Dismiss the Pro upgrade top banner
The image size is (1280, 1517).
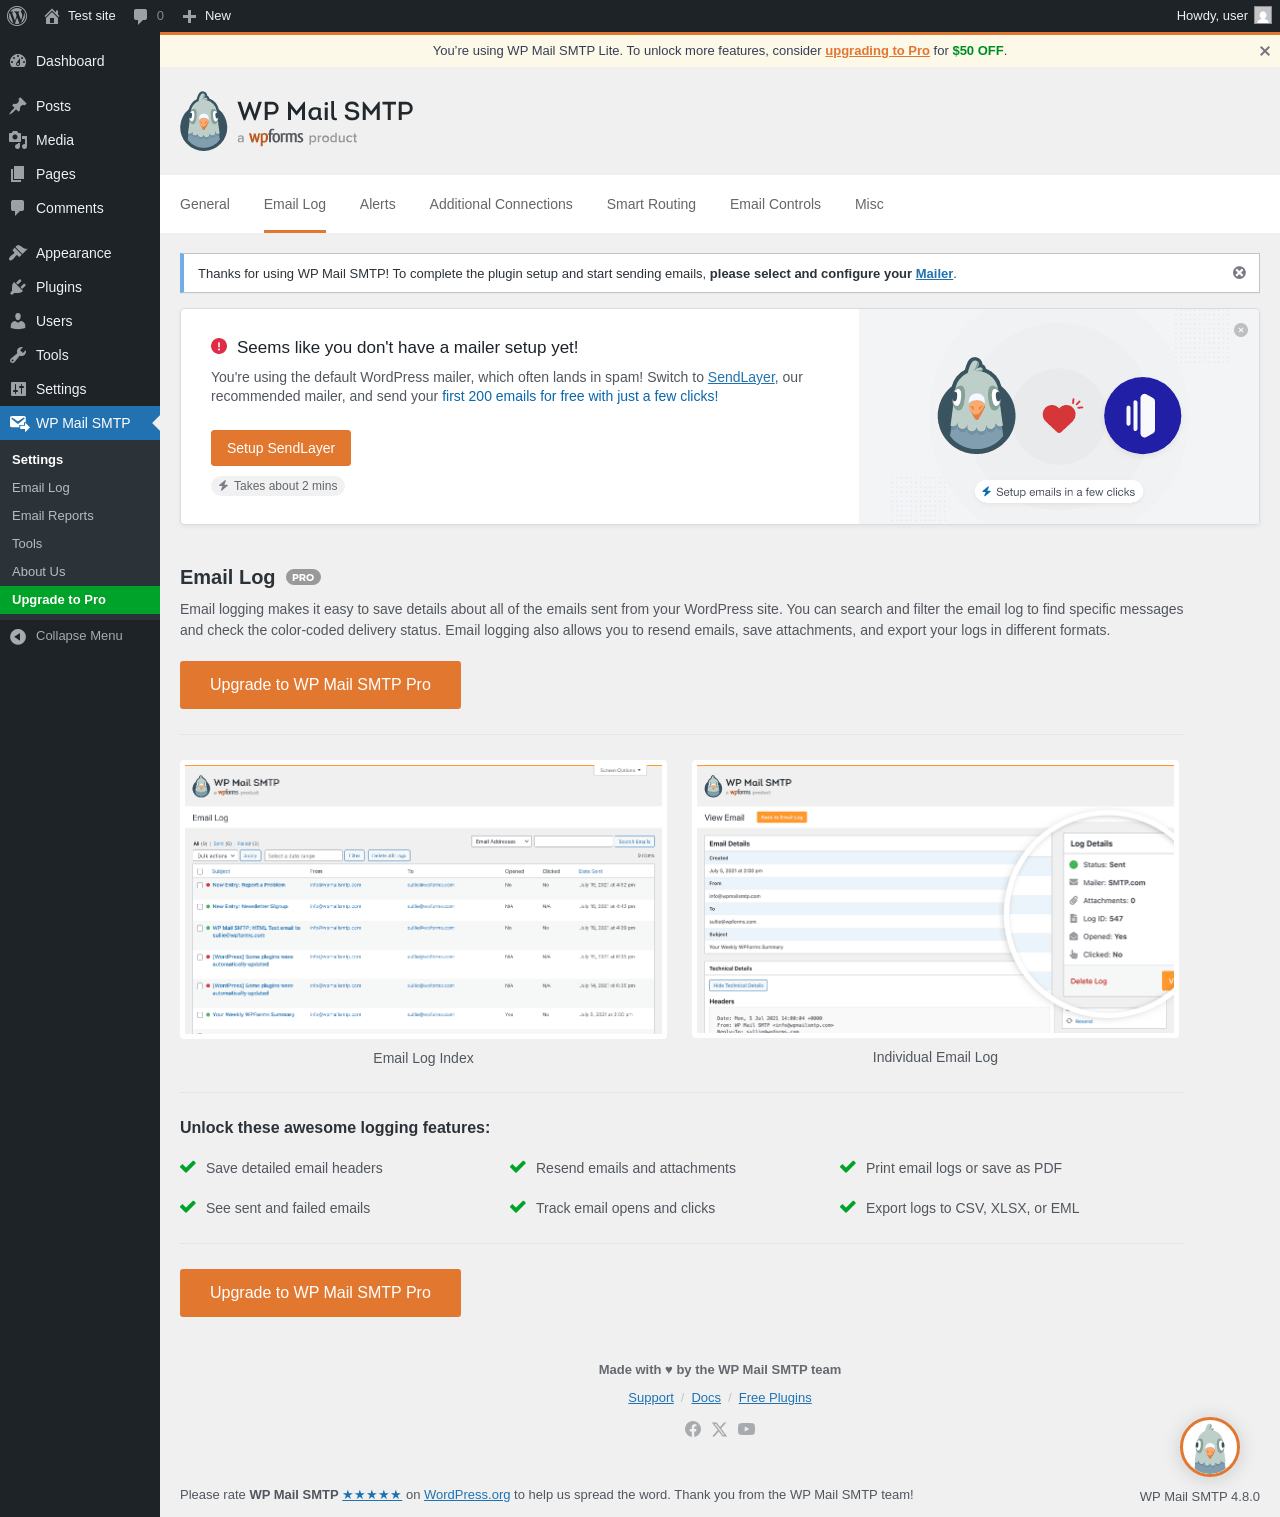1265,51
